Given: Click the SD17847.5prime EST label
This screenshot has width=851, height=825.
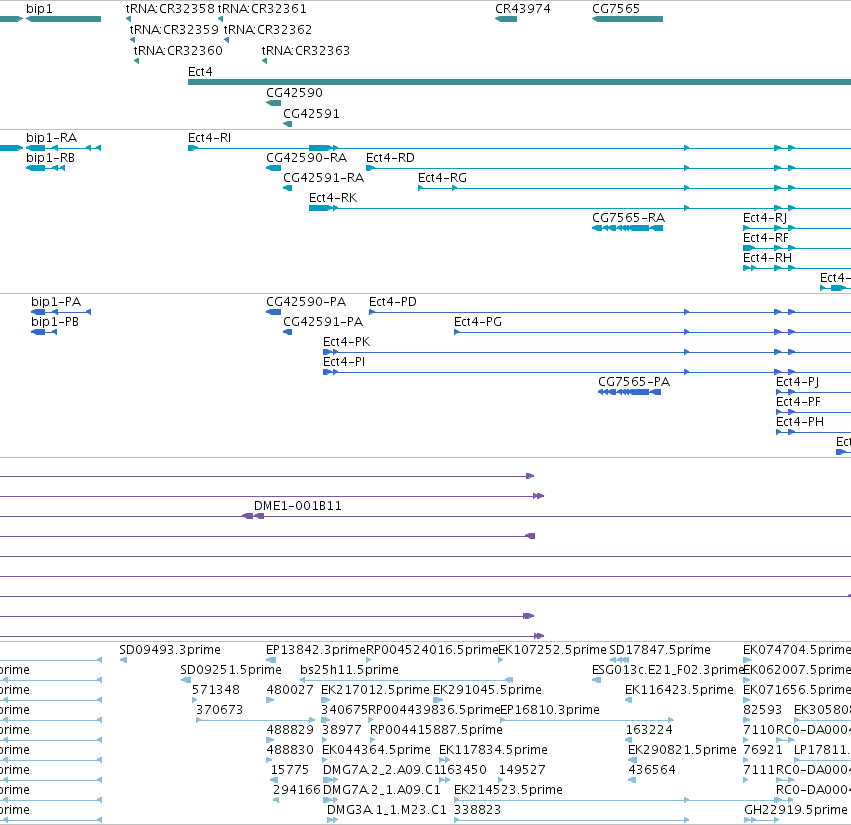Looking at the screenshot, I should [660, 650].
